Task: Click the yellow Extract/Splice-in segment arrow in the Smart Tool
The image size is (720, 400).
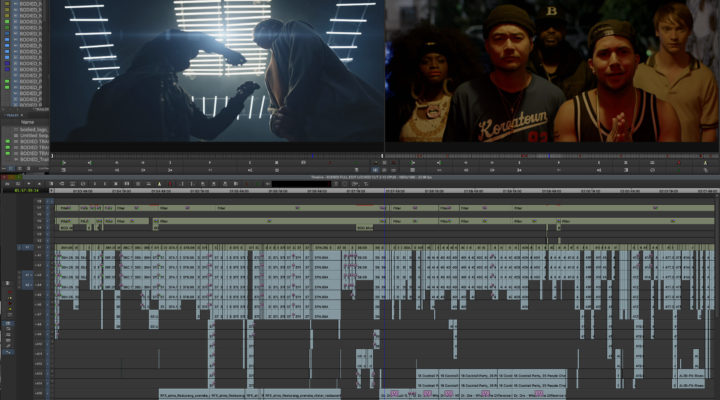Action: [10, 298]
